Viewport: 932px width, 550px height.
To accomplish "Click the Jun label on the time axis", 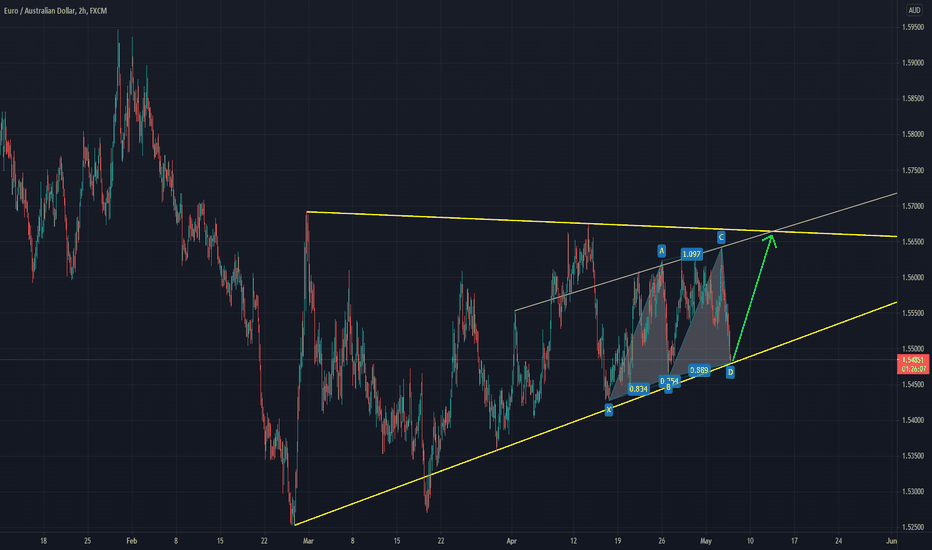I will [891, 541].
